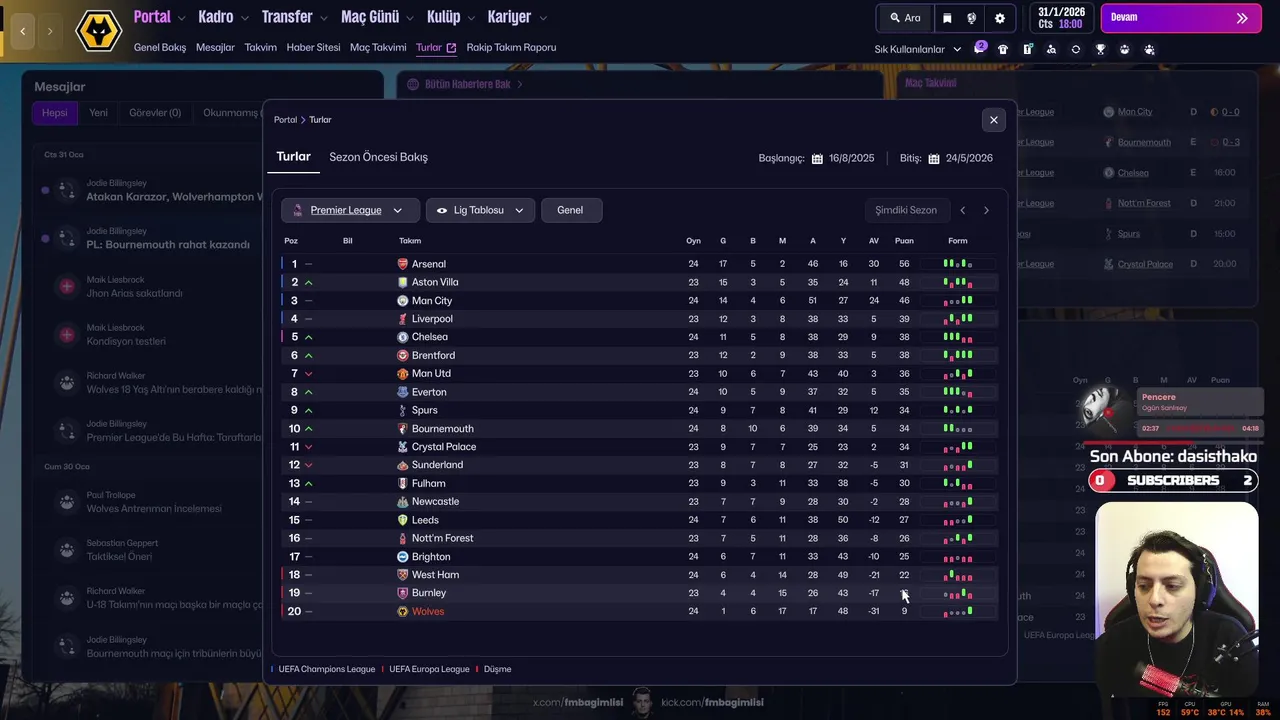
Task: Click the calendar icon next to Başlangıç
Action: click(x=817, y=158)
